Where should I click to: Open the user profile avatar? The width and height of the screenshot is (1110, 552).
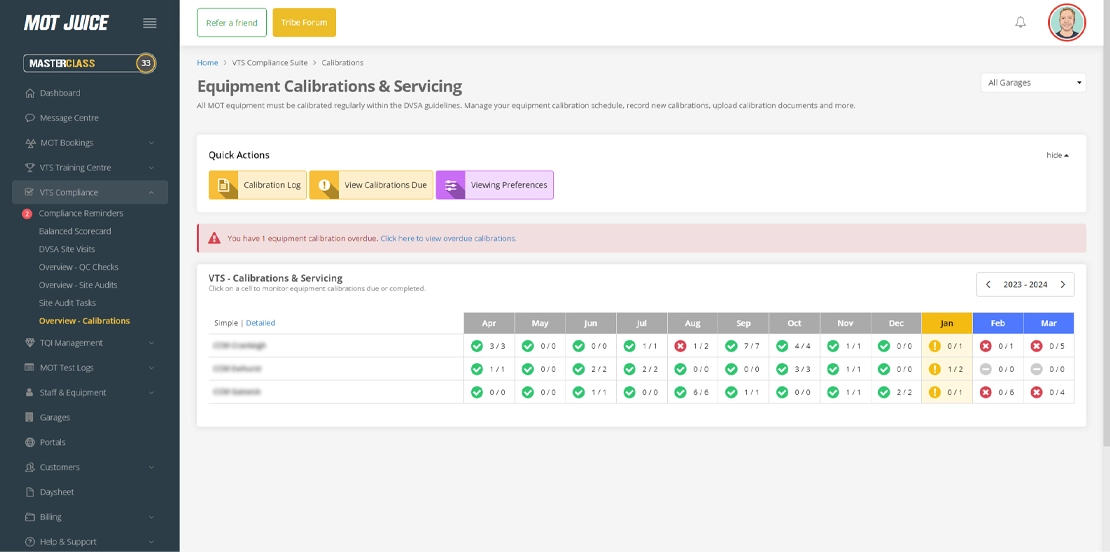coord(1066,23)
